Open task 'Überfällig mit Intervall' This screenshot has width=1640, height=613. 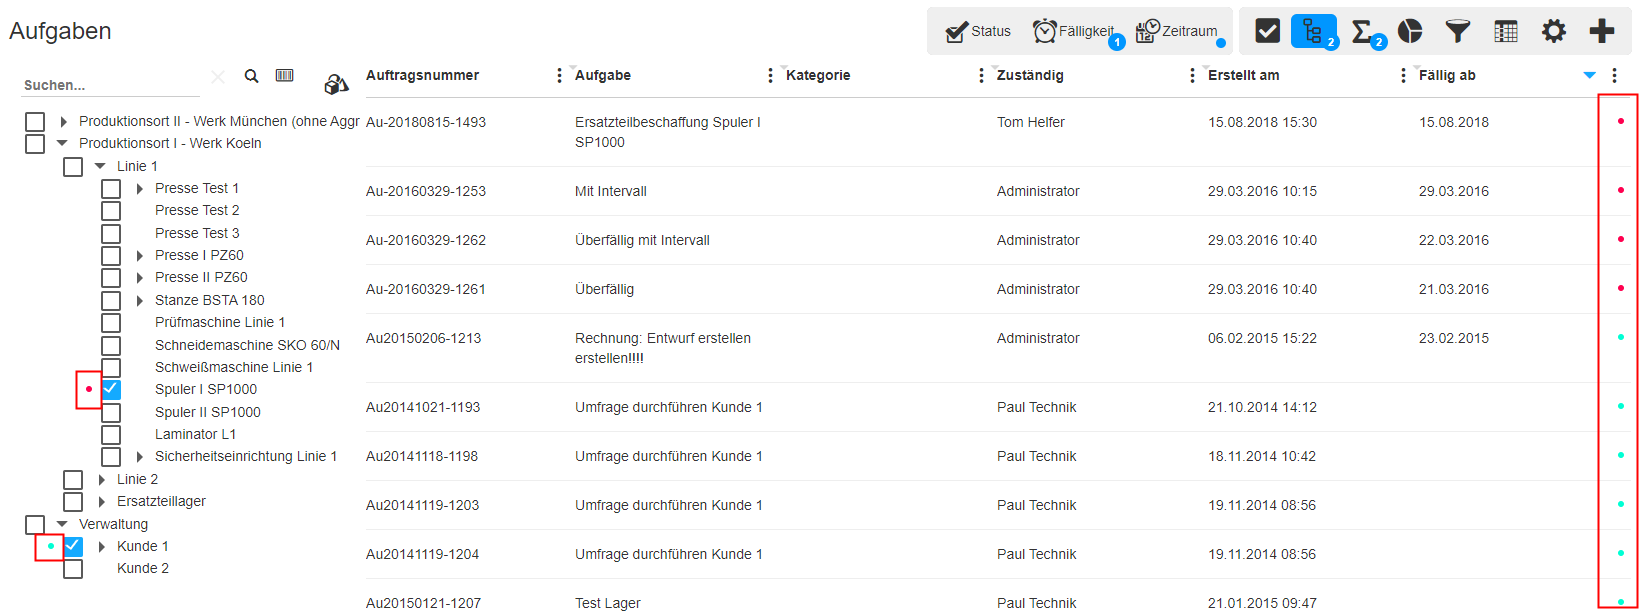[x=642, y=240]
